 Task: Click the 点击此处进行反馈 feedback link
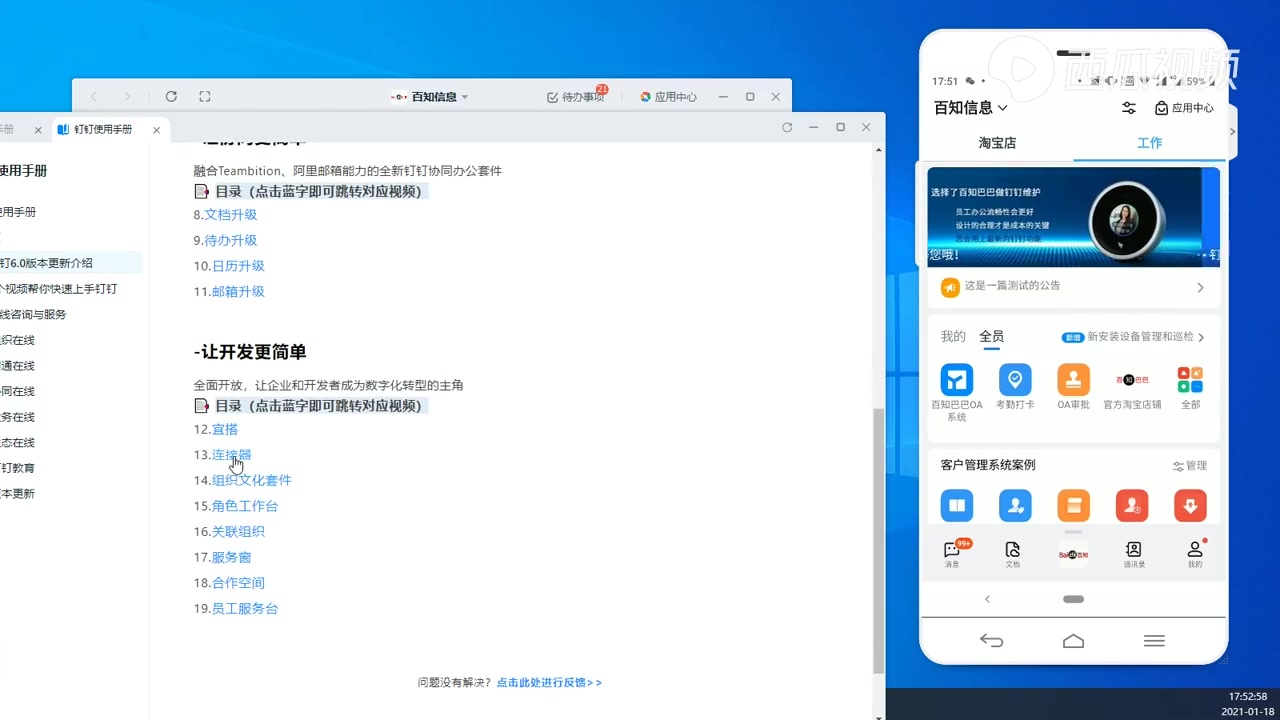544,682
